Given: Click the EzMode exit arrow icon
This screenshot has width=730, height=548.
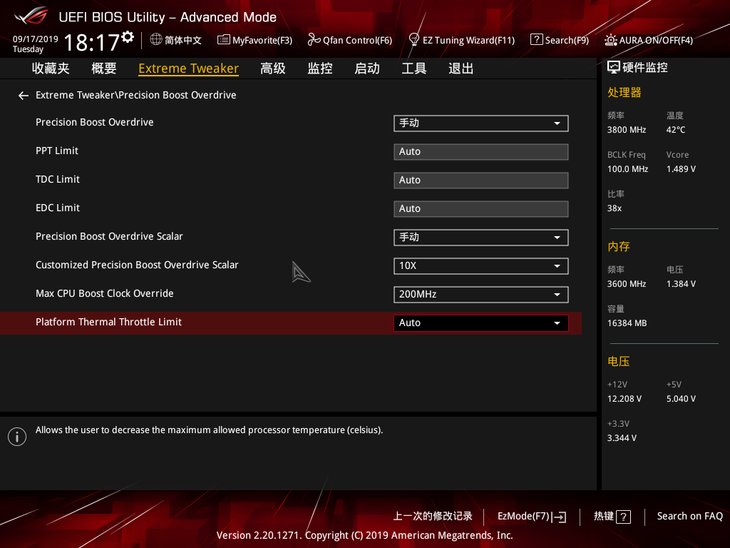Looking at the screenshot, I should tap(560, 517).
